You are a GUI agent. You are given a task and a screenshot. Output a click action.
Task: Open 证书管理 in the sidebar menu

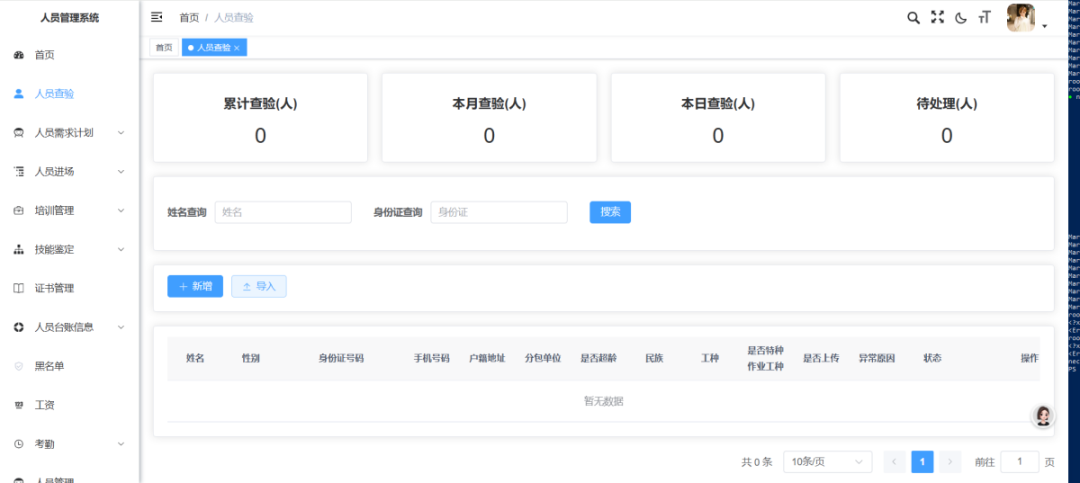click(70, 289)
